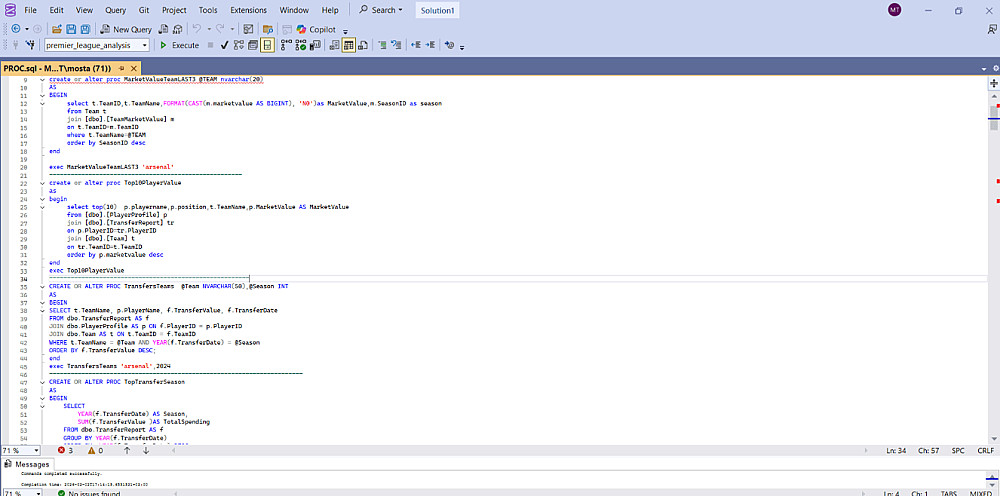Viewport: 1000px width, 496px height.
Task: Save the current PROC.sql file
Action: (71, 29)
